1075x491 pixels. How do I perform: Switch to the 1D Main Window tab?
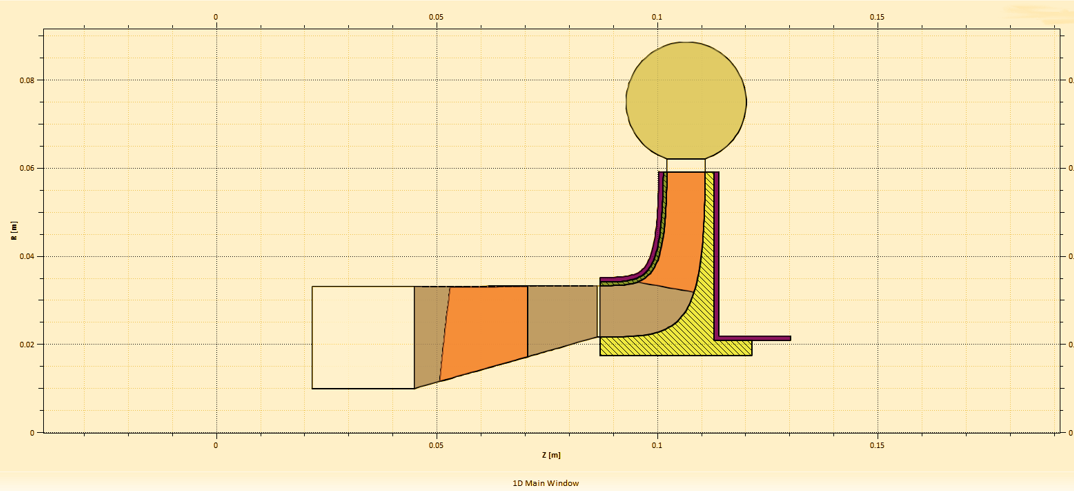(545, 483)
